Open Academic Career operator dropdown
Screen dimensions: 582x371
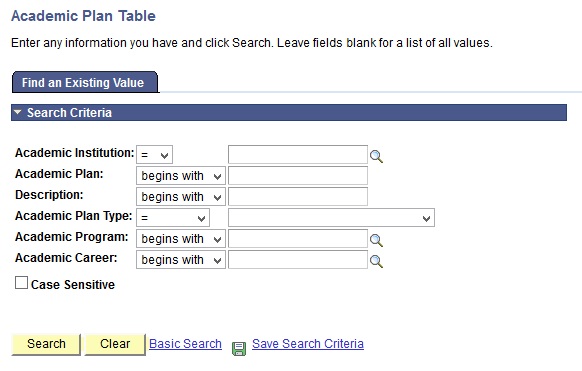181,260
